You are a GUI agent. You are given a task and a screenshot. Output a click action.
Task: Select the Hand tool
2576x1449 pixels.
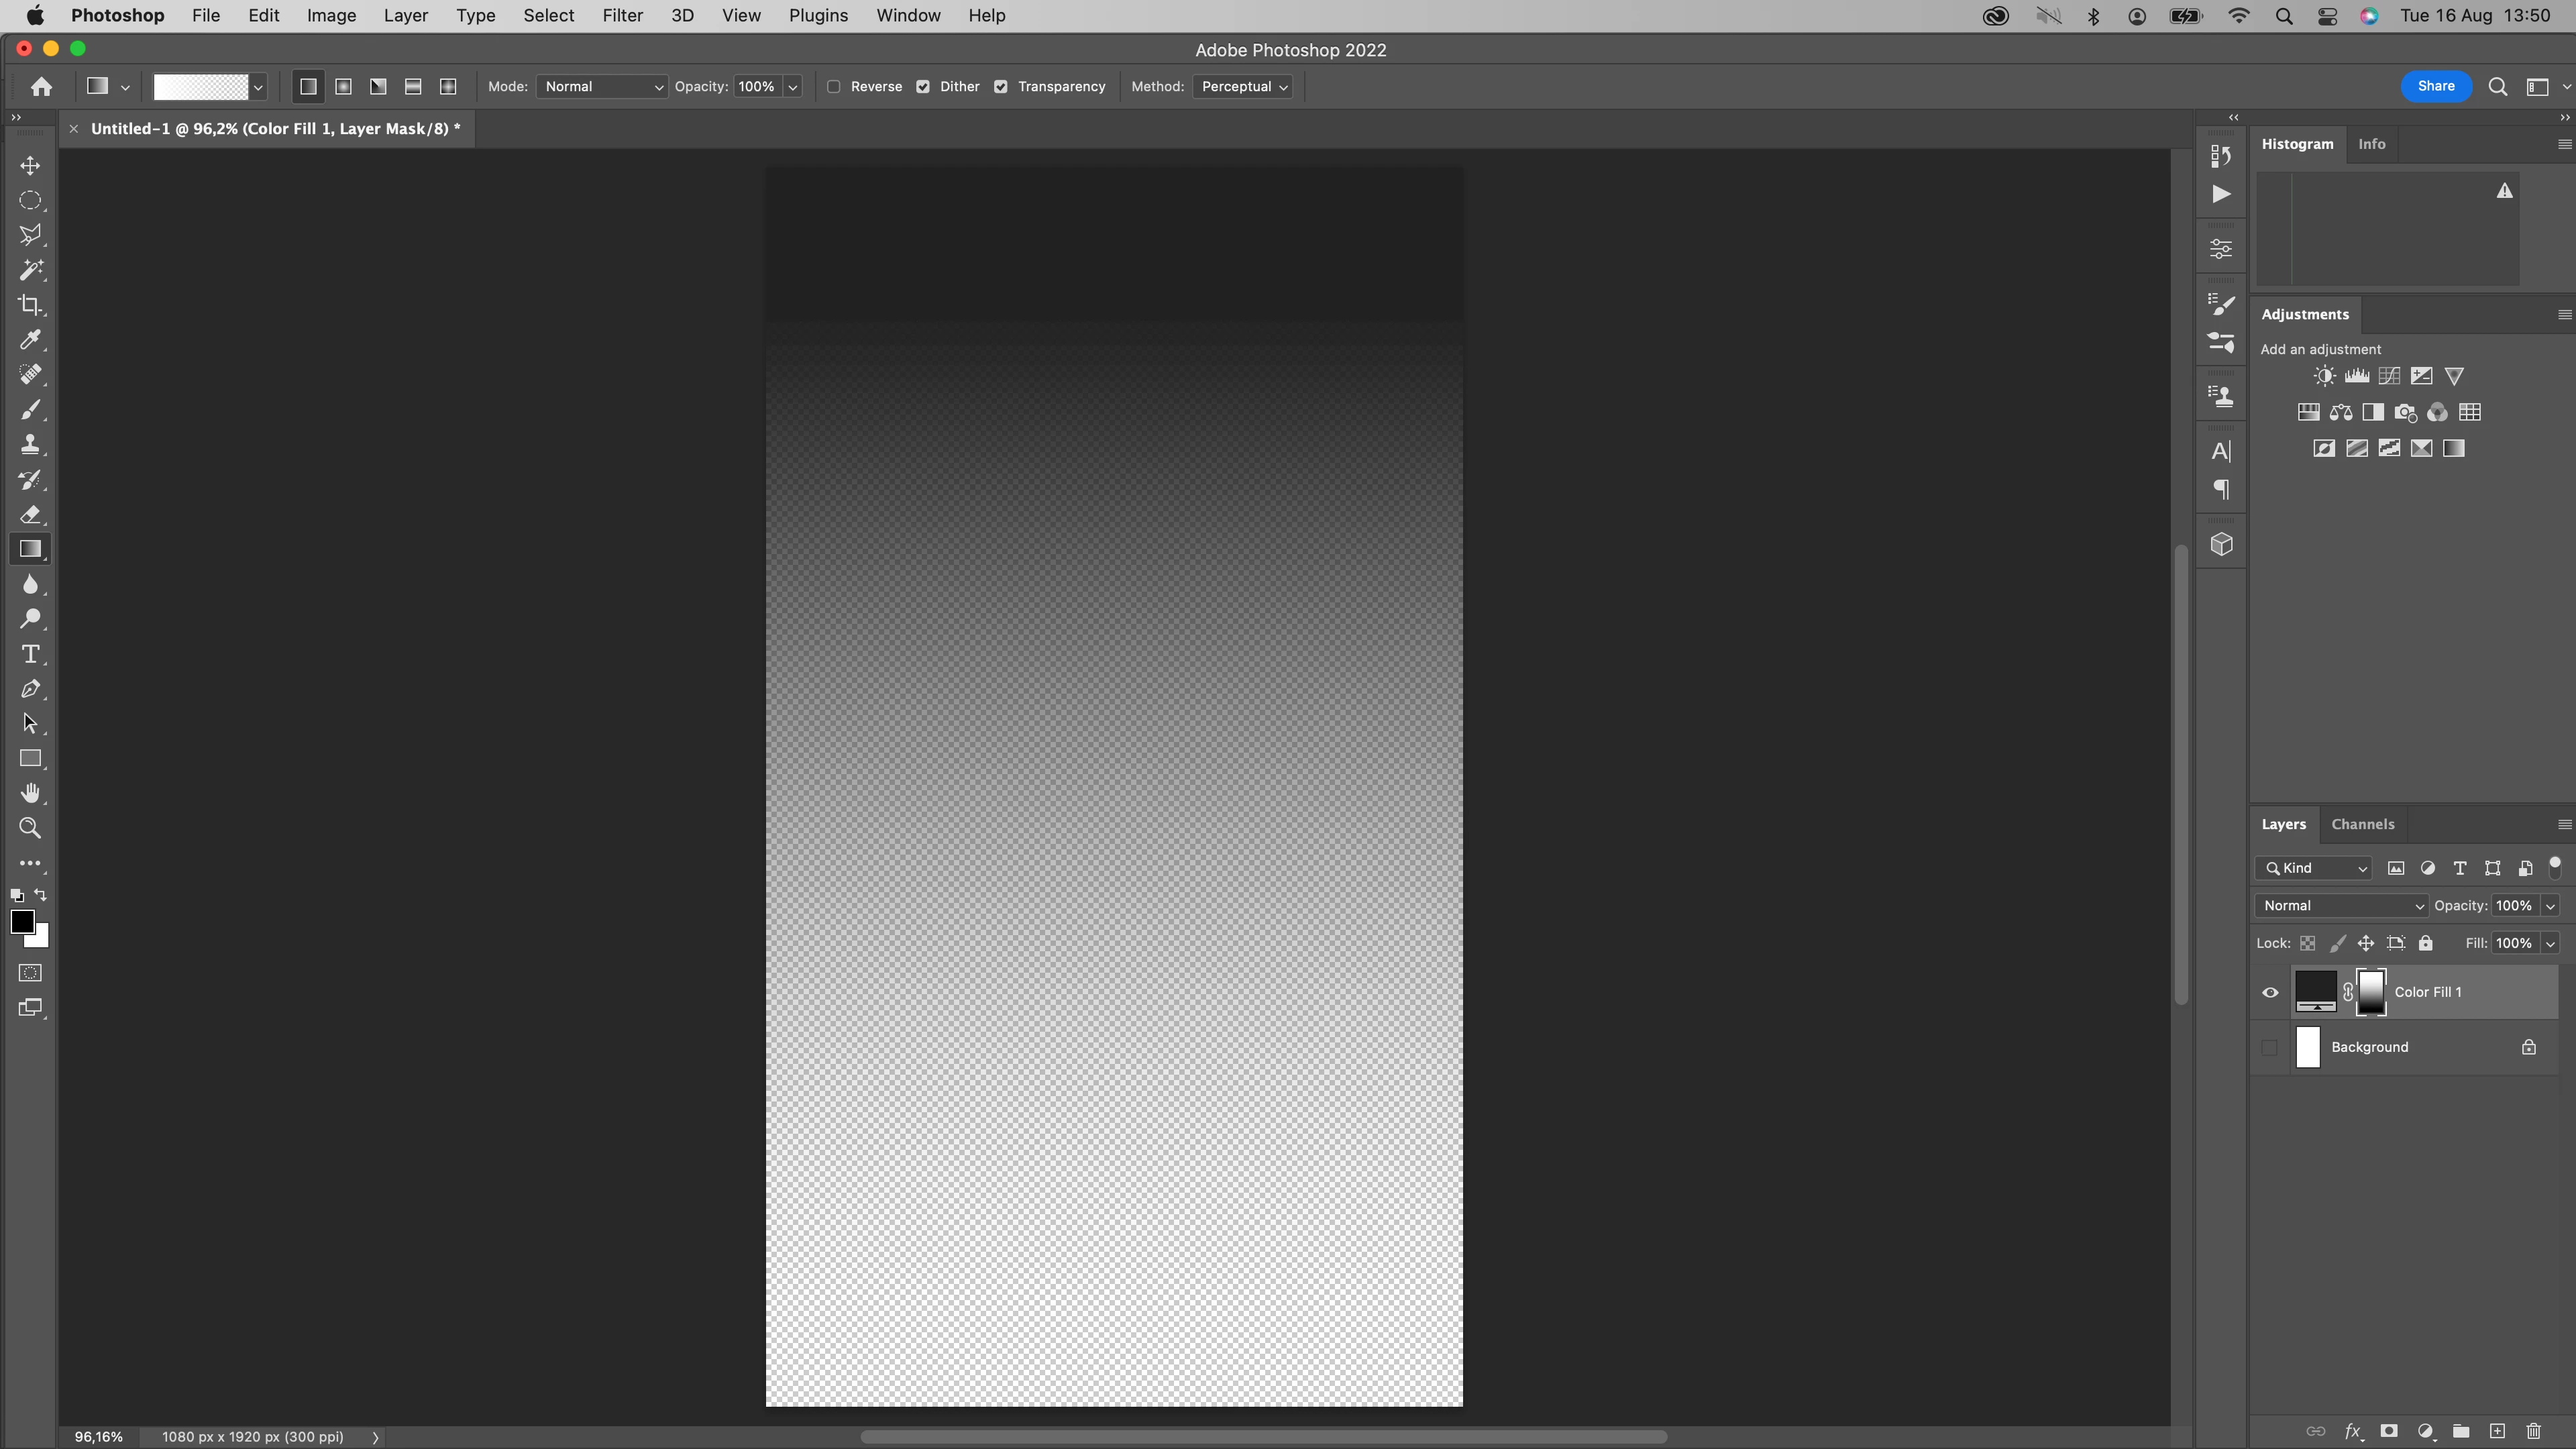coord(30,793)
